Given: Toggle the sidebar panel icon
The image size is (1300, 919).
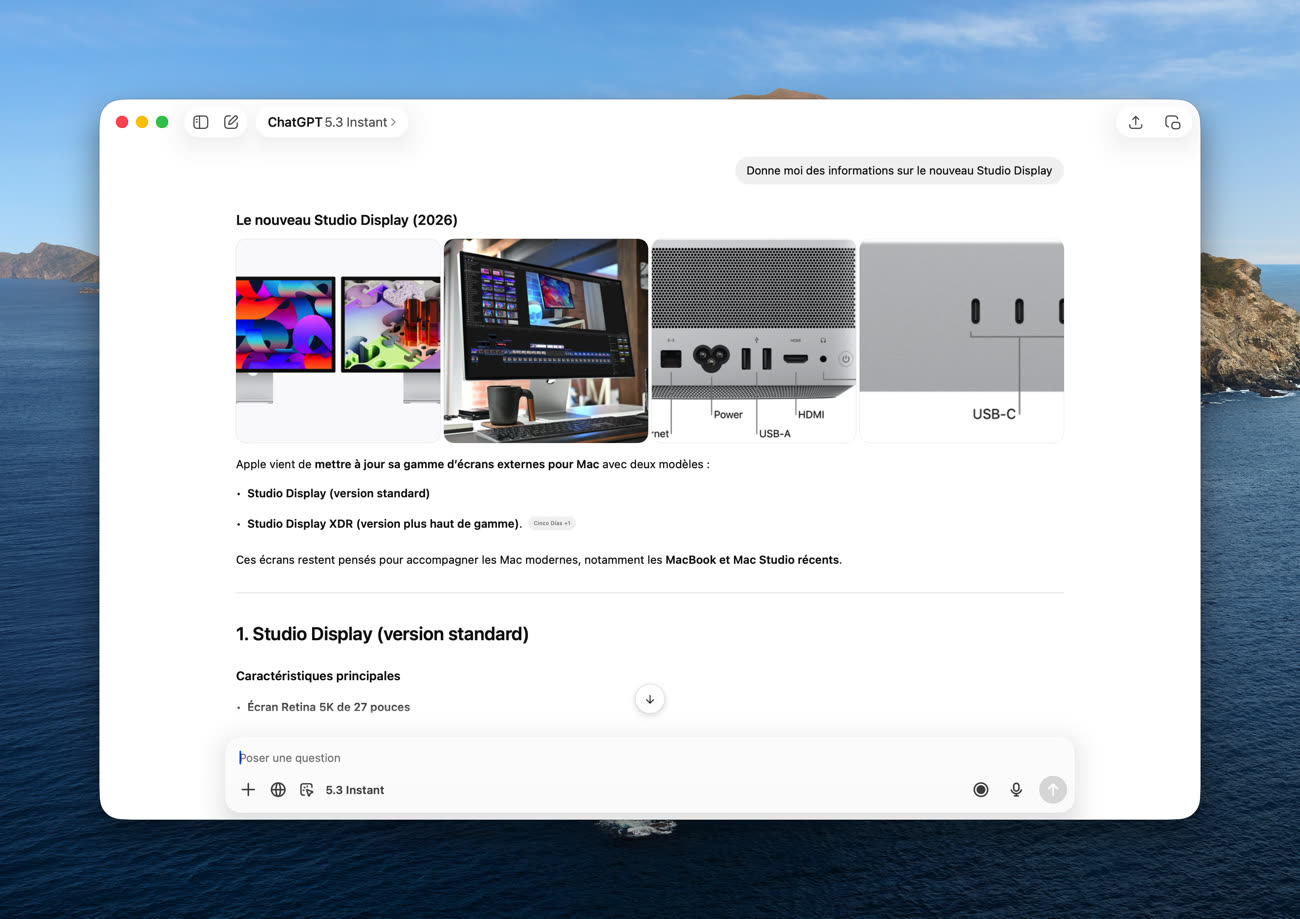Looking at the screenshot, I should point(201,122).
